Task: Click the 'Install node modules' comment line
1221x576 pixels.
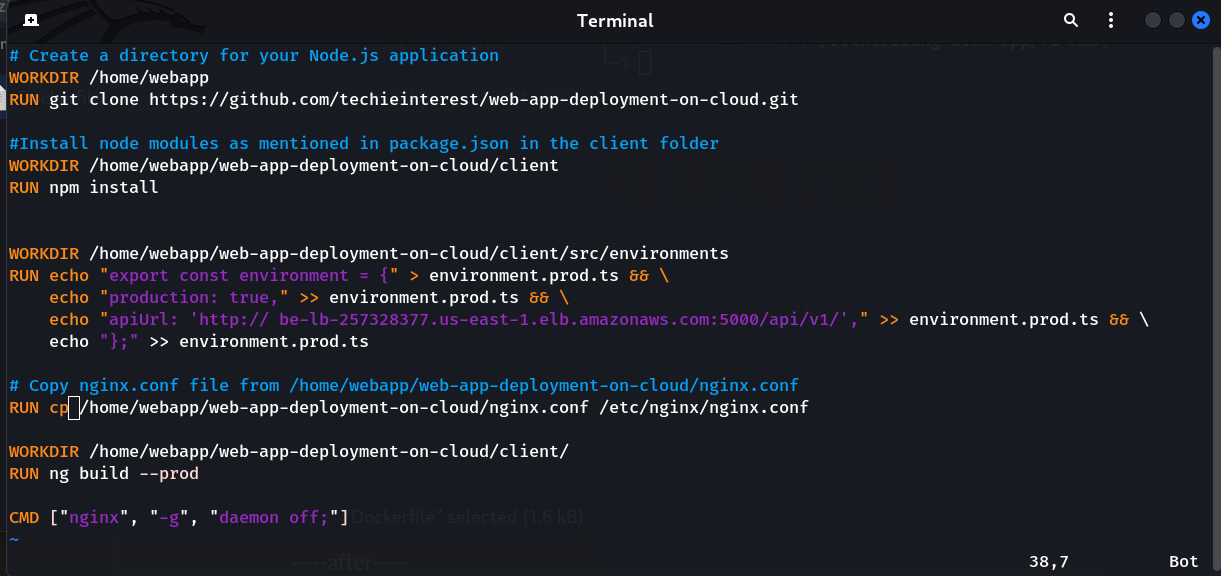Action: click(x=364, y=143)
